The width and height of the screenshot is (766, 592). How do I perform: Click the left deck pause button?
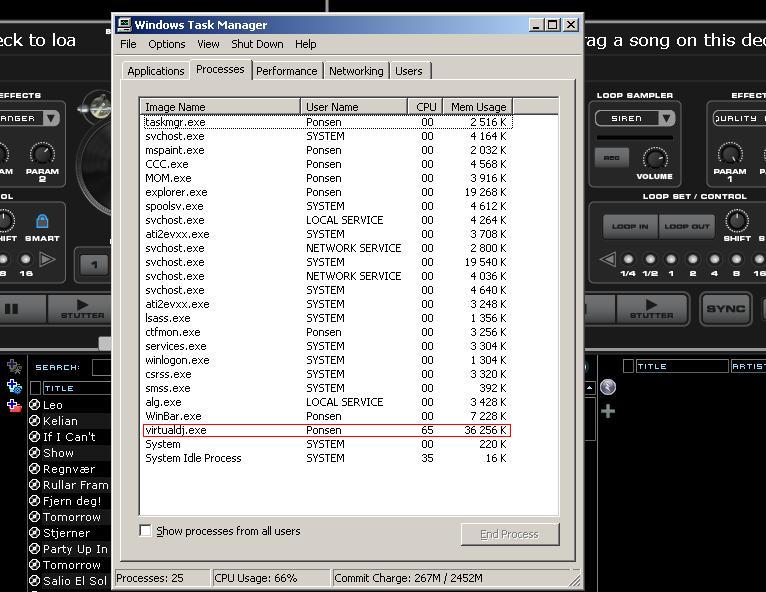click(12, 309)
